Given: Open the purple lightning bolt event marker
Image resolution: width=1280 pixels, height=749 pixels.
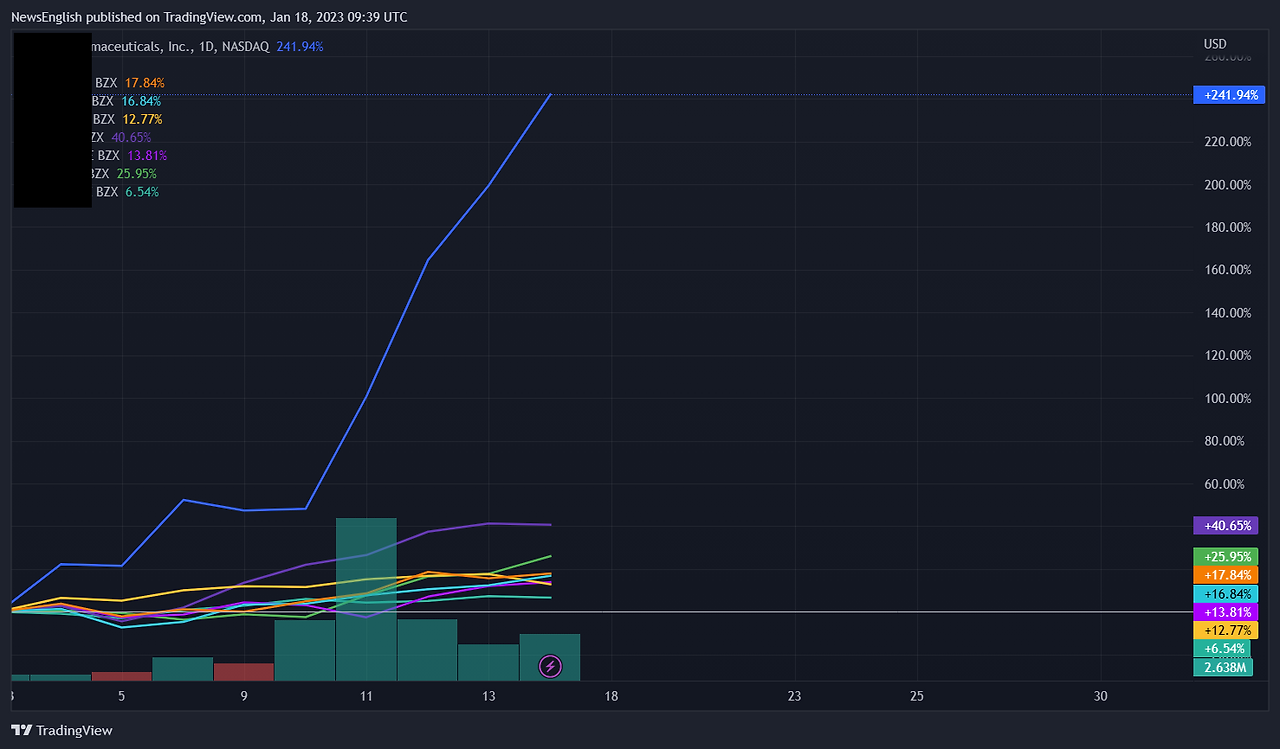Looking at the screenshot, I should [x=549, y=666].
